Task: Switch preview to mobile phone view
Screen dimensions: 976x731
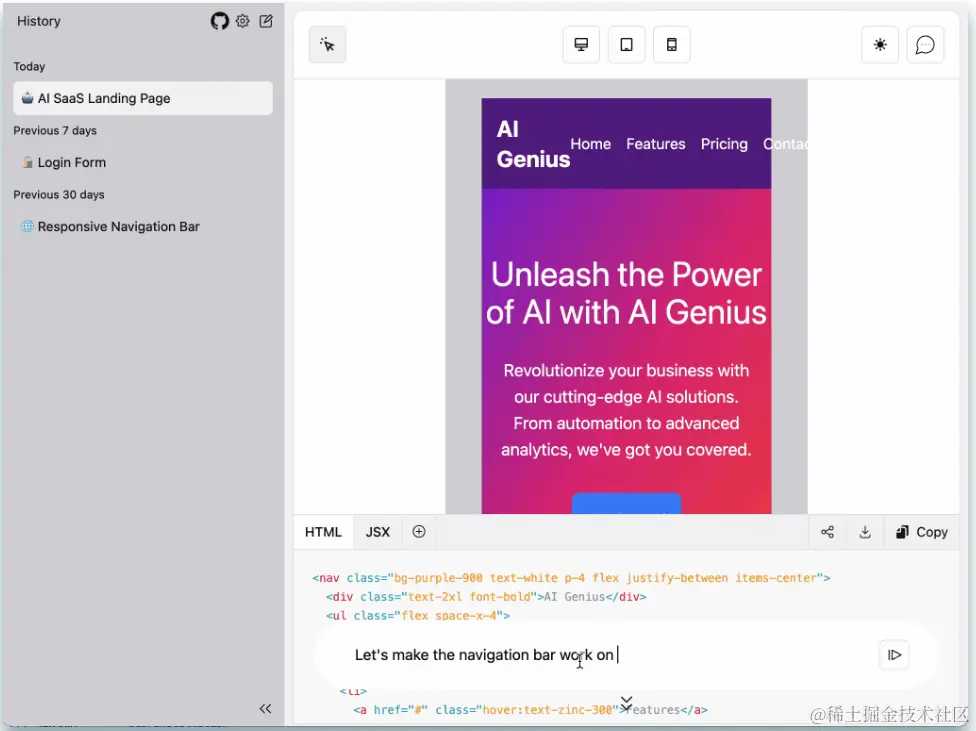Action: point(672,44)
